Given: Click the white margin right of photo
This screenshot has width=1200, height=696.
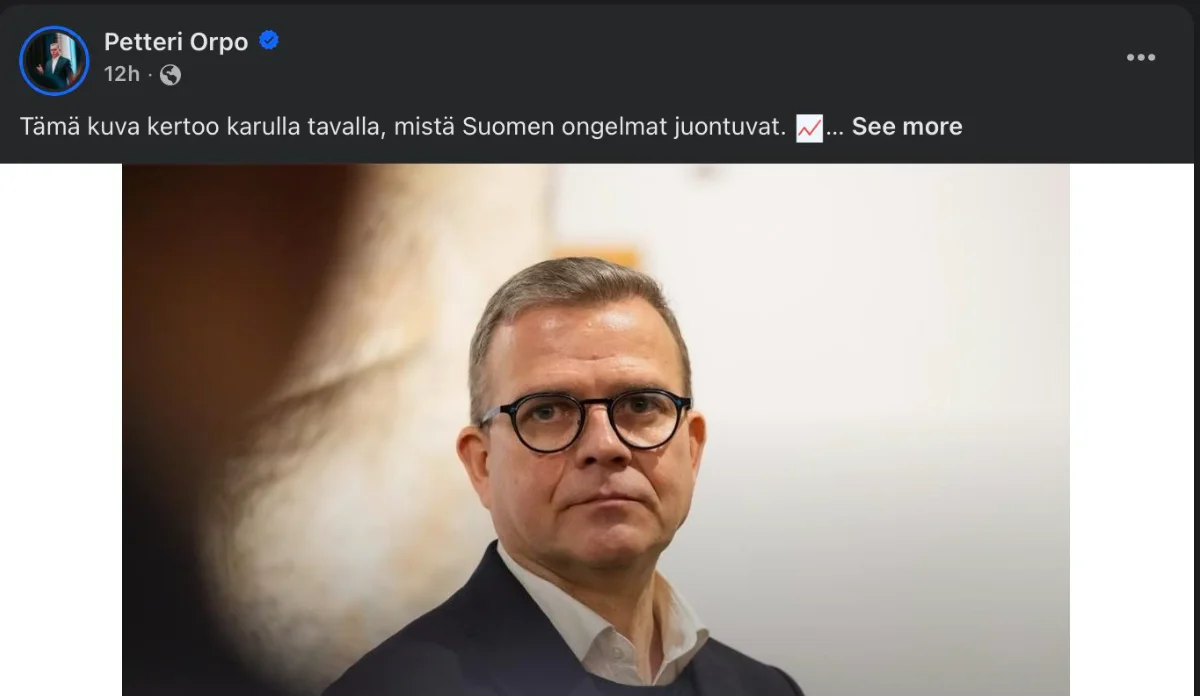Looking at the screenshot, I should (1134, 430).
